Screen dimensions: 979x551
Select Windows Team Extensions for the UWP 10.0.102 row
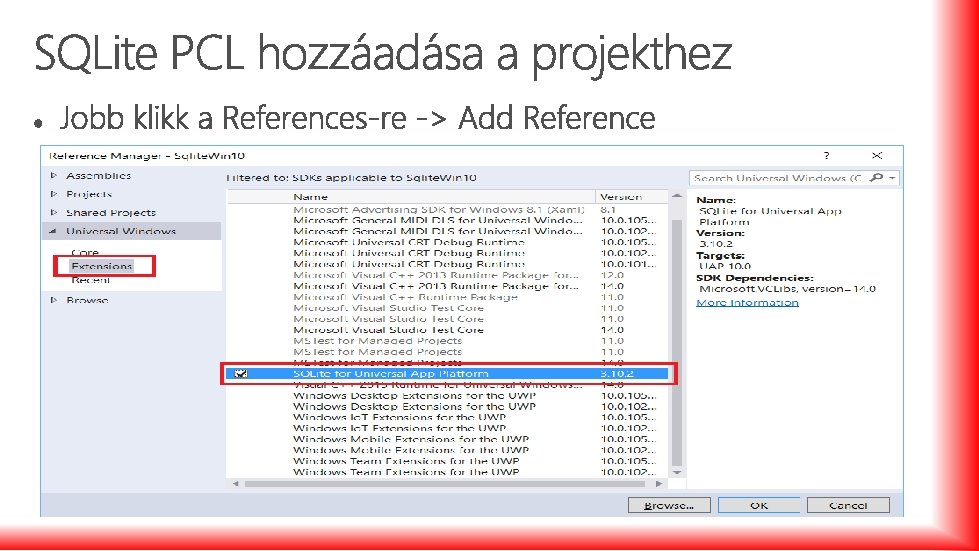click(447, 472)
